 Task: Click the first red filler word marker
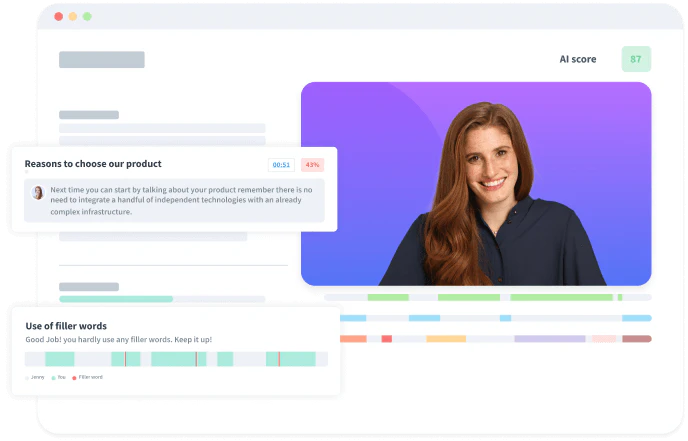pyautogui.click(x=125, y=359)
